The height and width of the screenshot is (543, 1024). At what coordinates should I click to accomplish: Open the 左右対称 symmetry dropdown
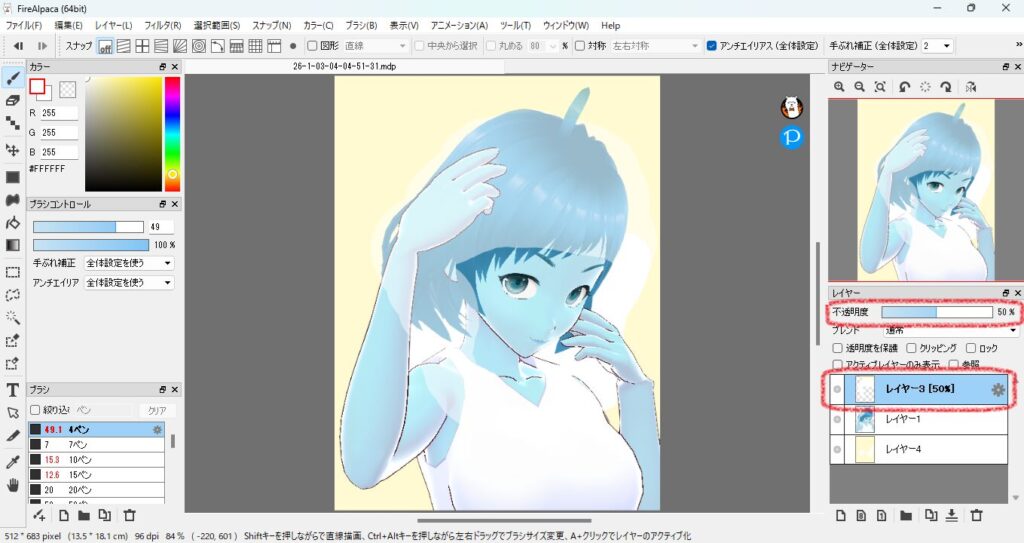[655, 46]
